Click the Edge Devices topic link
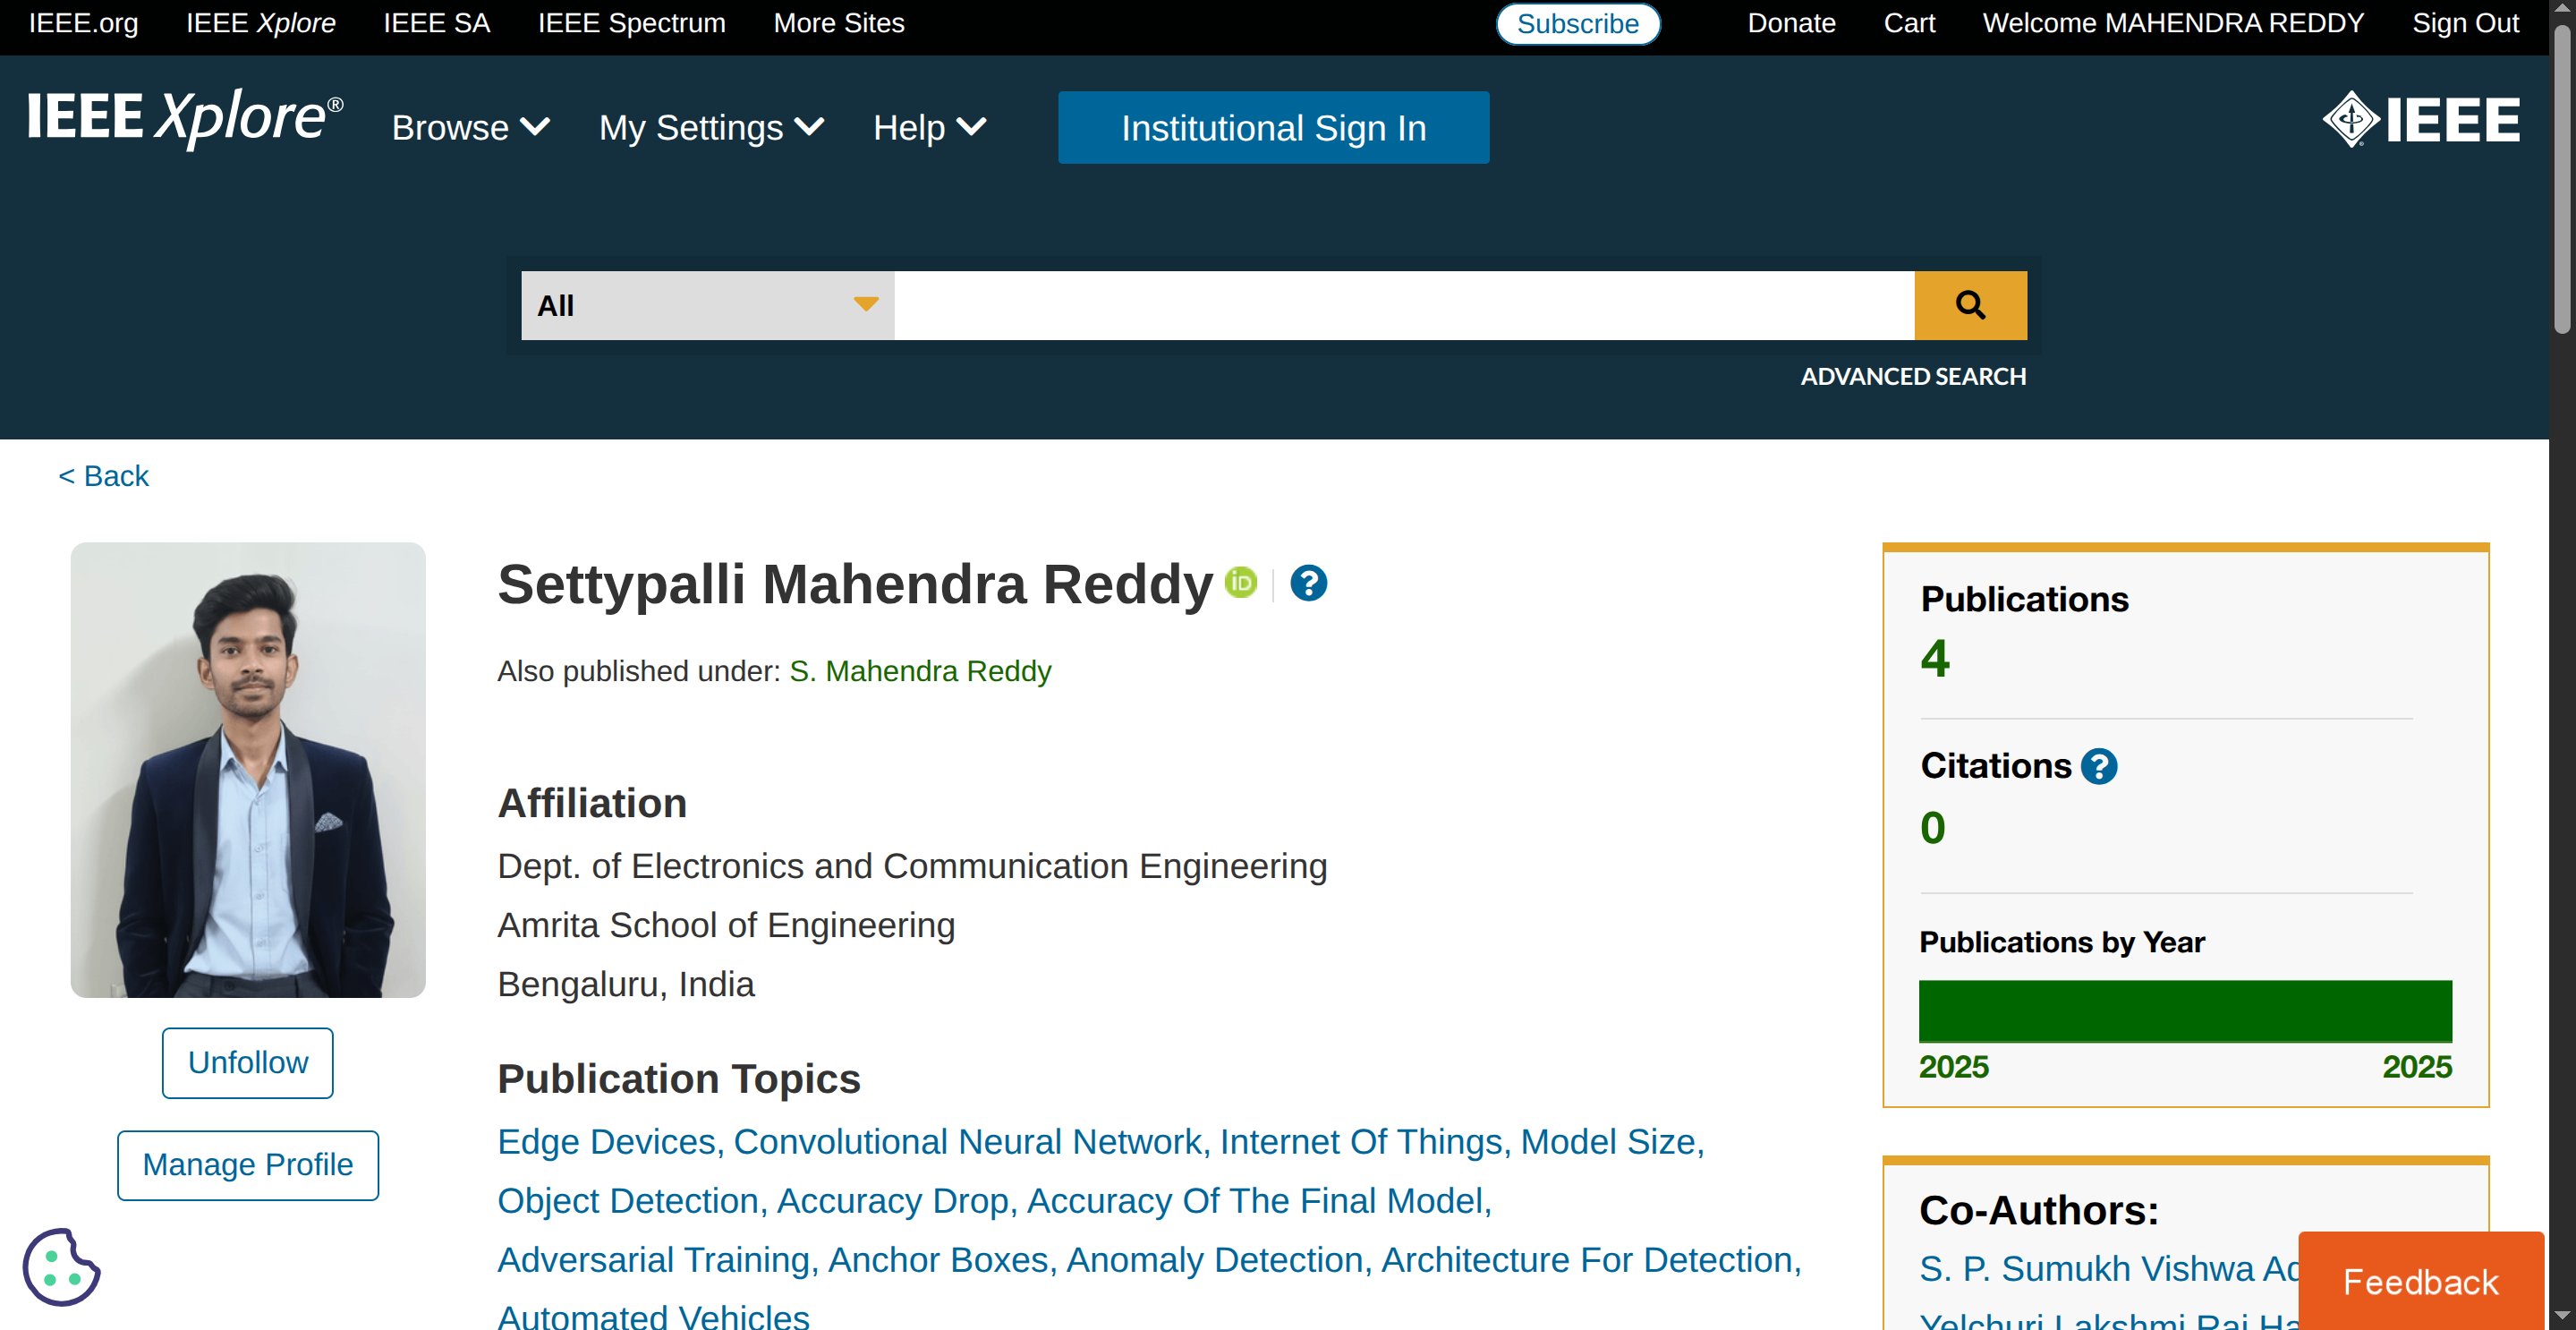The width and height of the screenshot is (2576, 1330). 606,1141
